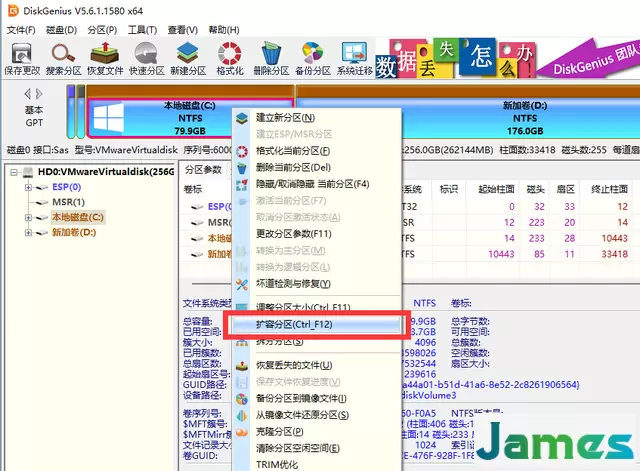The image size is (640, 471).
Task: Select 清除分区空闲空间(E) menu entry
Action: click(x=316, y=449)
